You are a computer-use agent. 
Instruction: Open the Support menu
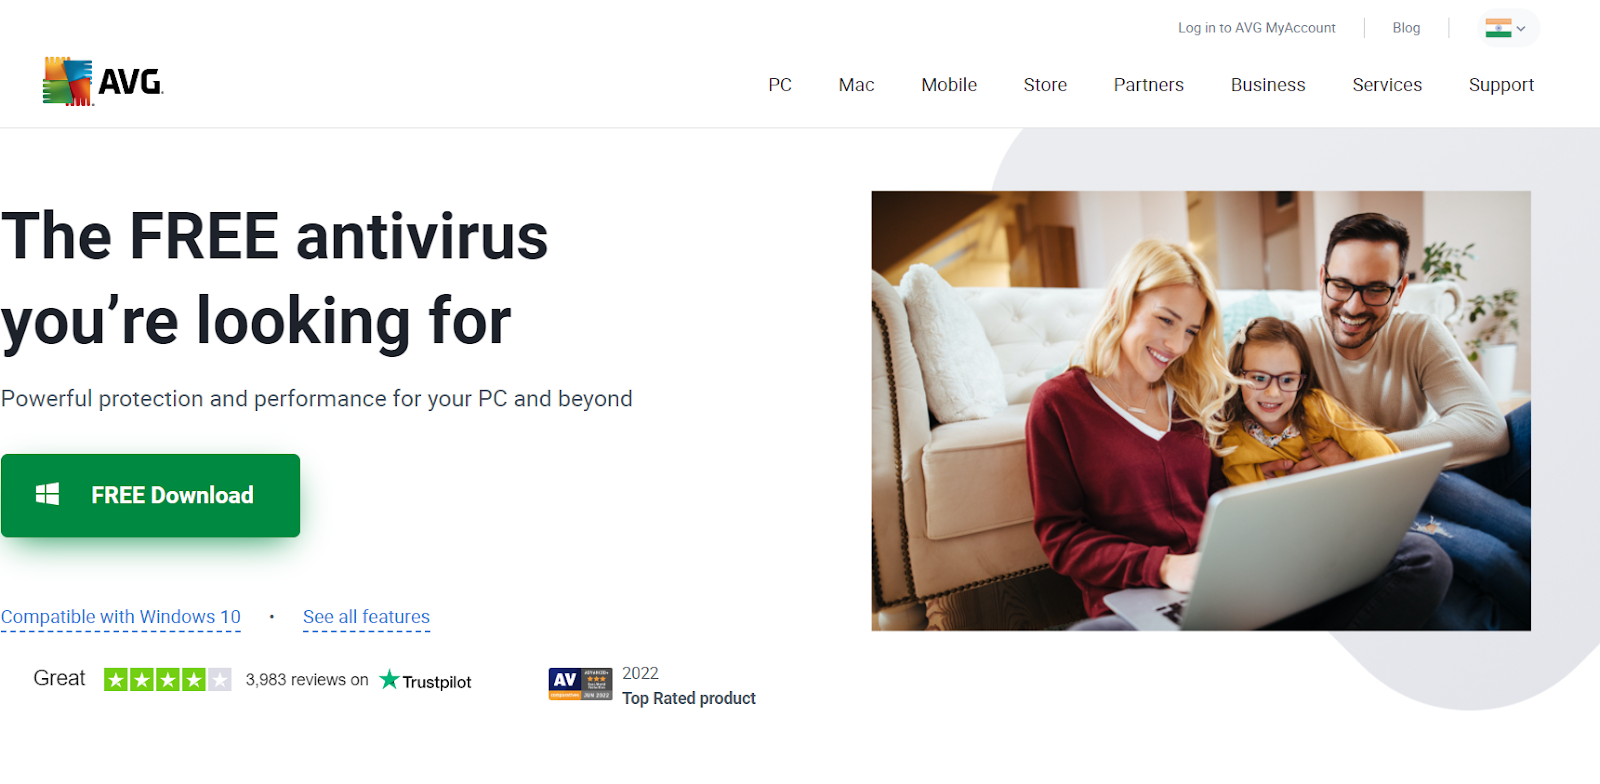(x=1501, y=85)
